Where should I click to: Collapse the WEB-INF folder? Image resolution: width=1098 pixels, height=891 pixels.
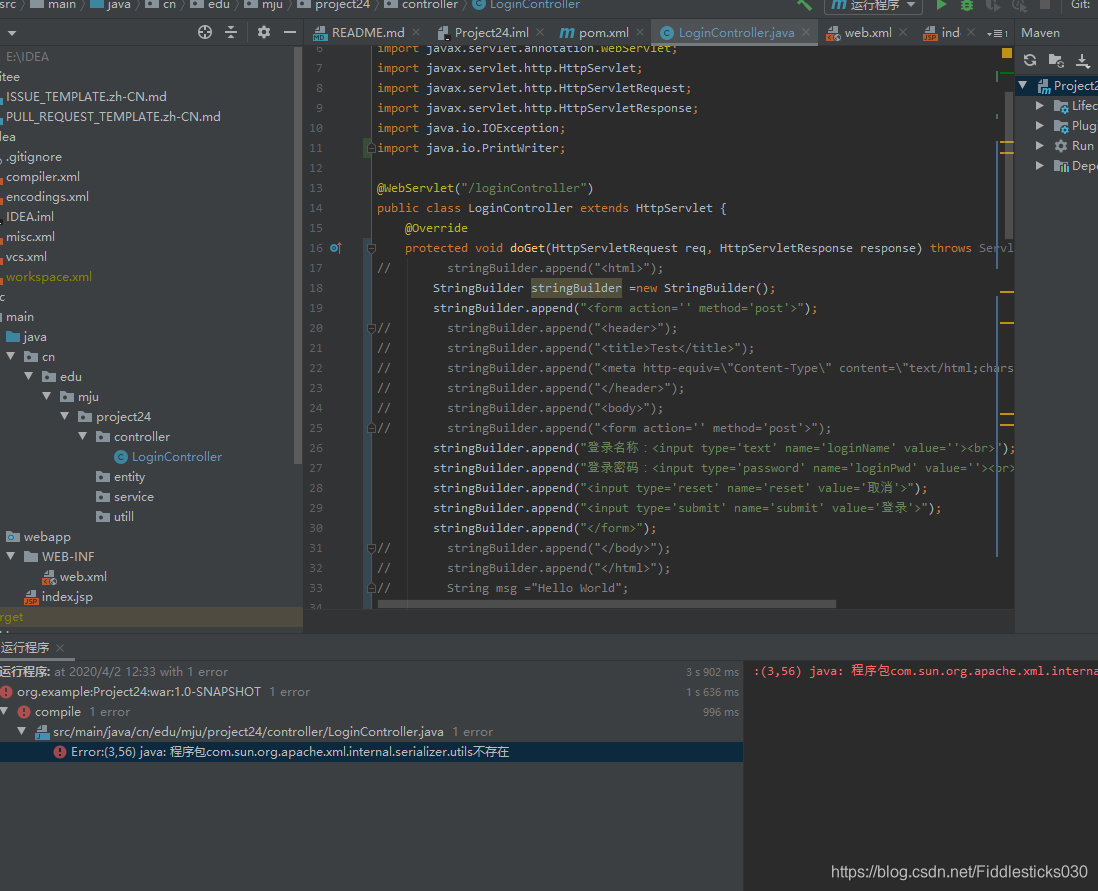[11, 556]
